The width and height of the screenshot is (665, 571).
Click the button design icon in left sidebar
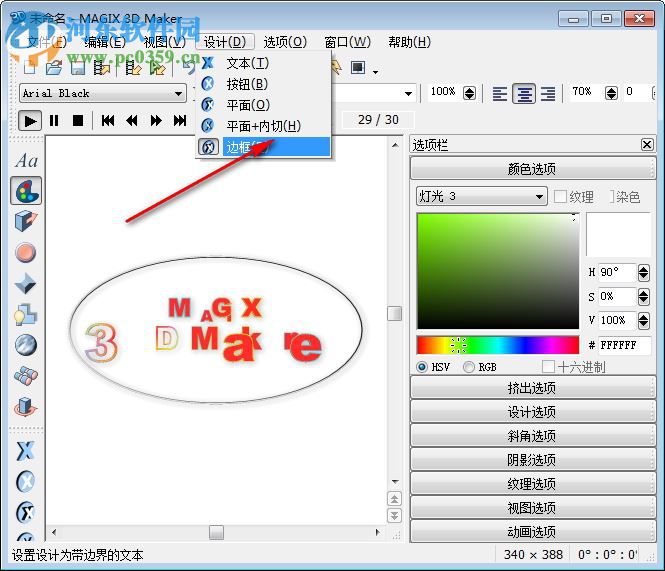click(25, 481)
